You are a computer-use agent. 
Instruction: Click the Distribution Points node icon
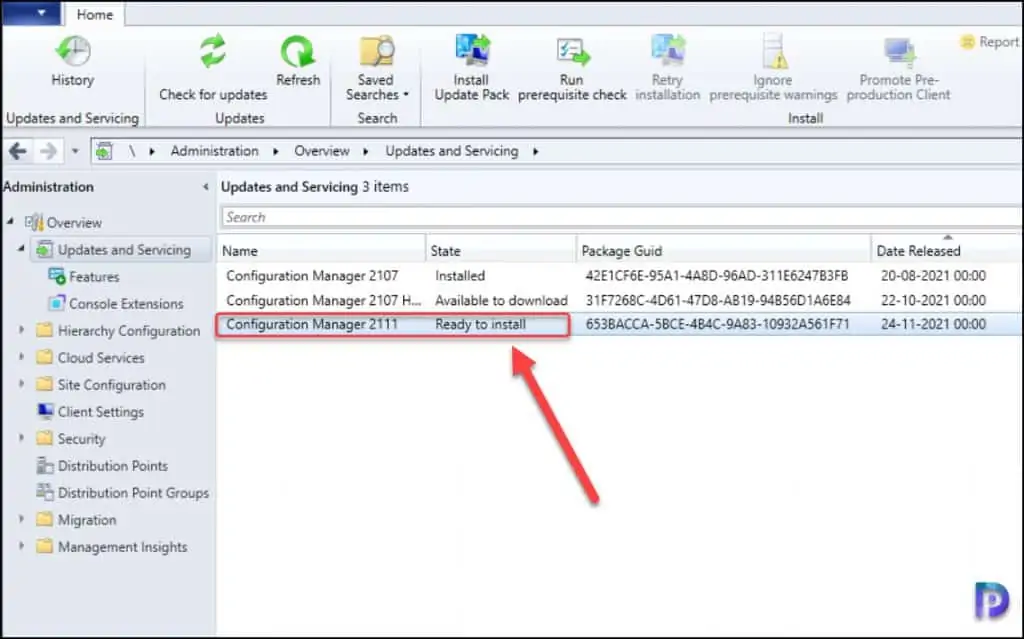(45, 465)
